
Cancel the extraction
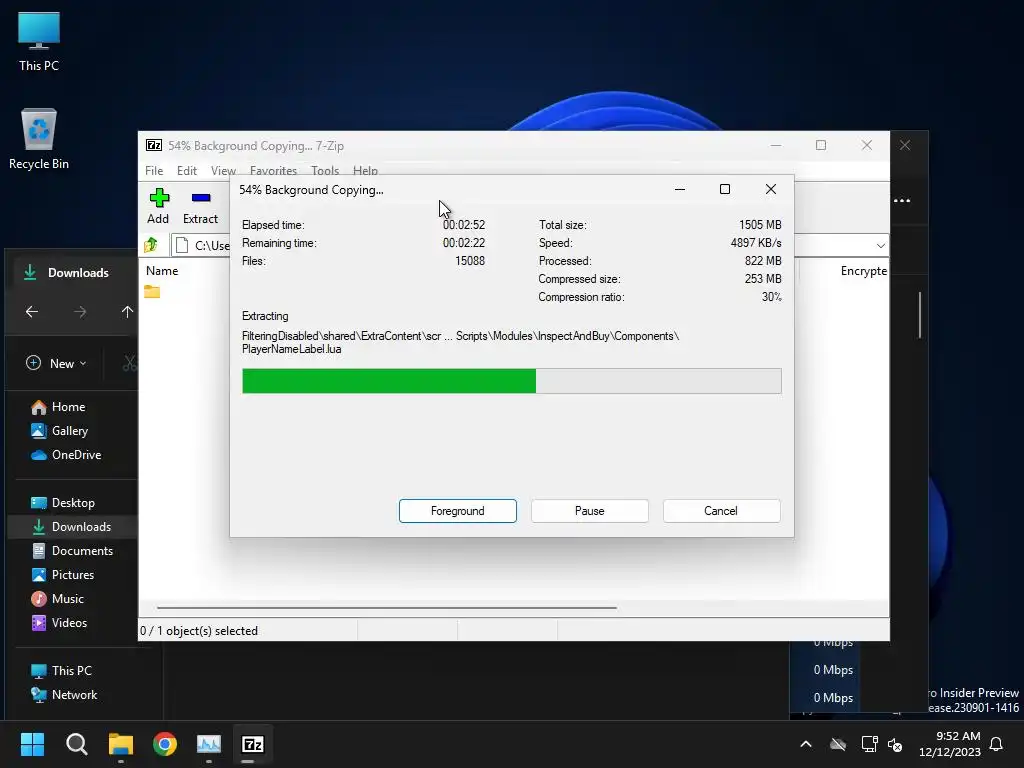[721, 511]
